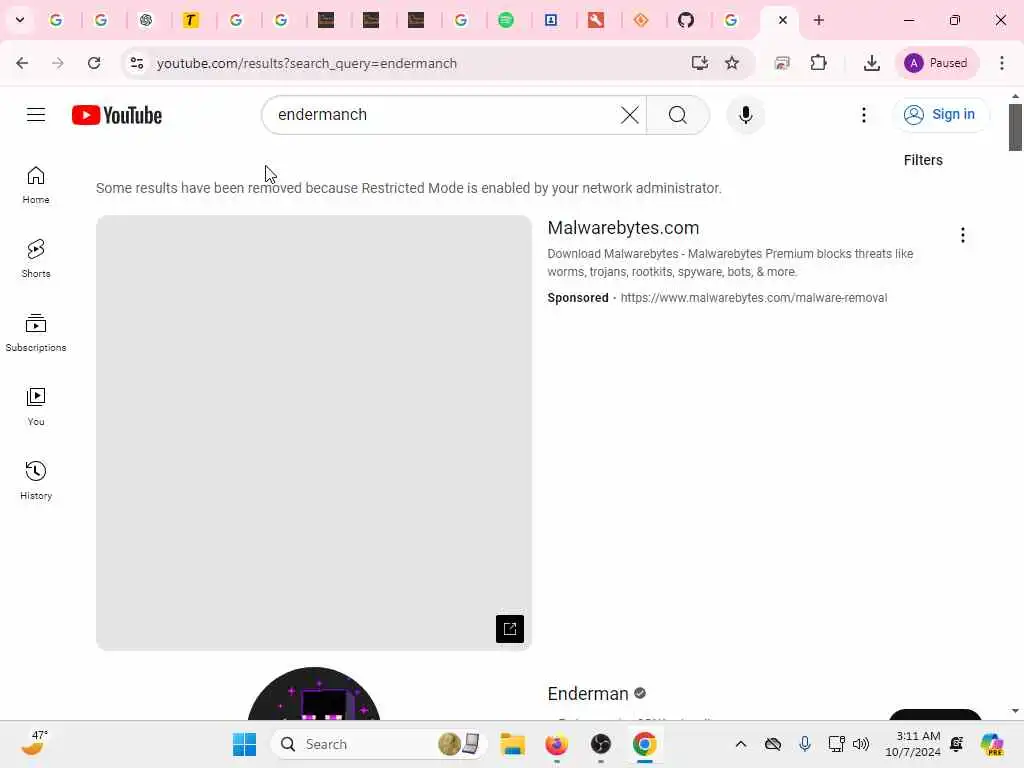1024x768 pixels.
Task: Open the YouTube hamburger guide menu
Action: pyautogui.click(x=36, y=115)
